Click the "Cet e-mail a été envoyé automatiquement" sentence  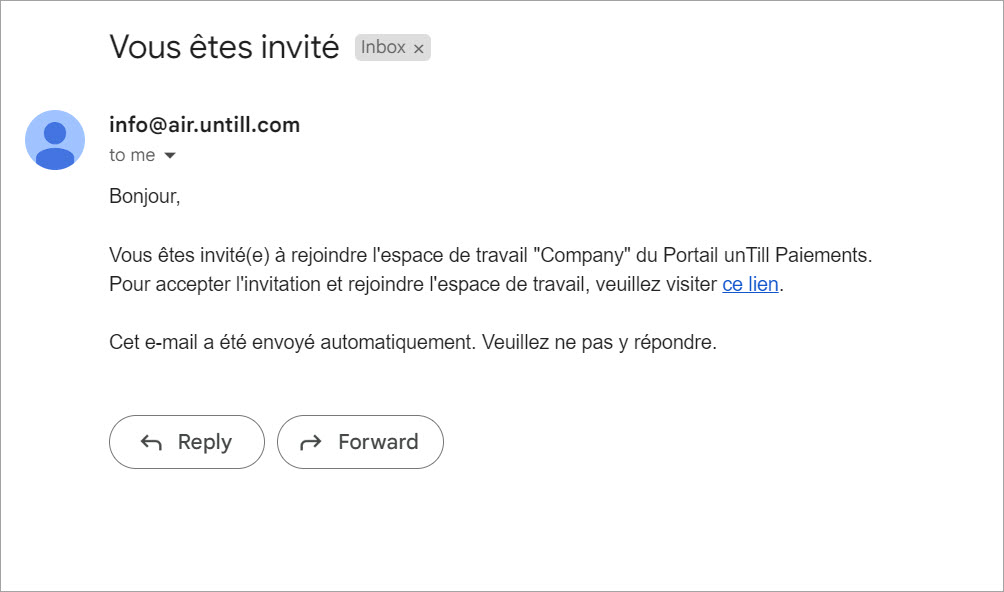point(292,342)
